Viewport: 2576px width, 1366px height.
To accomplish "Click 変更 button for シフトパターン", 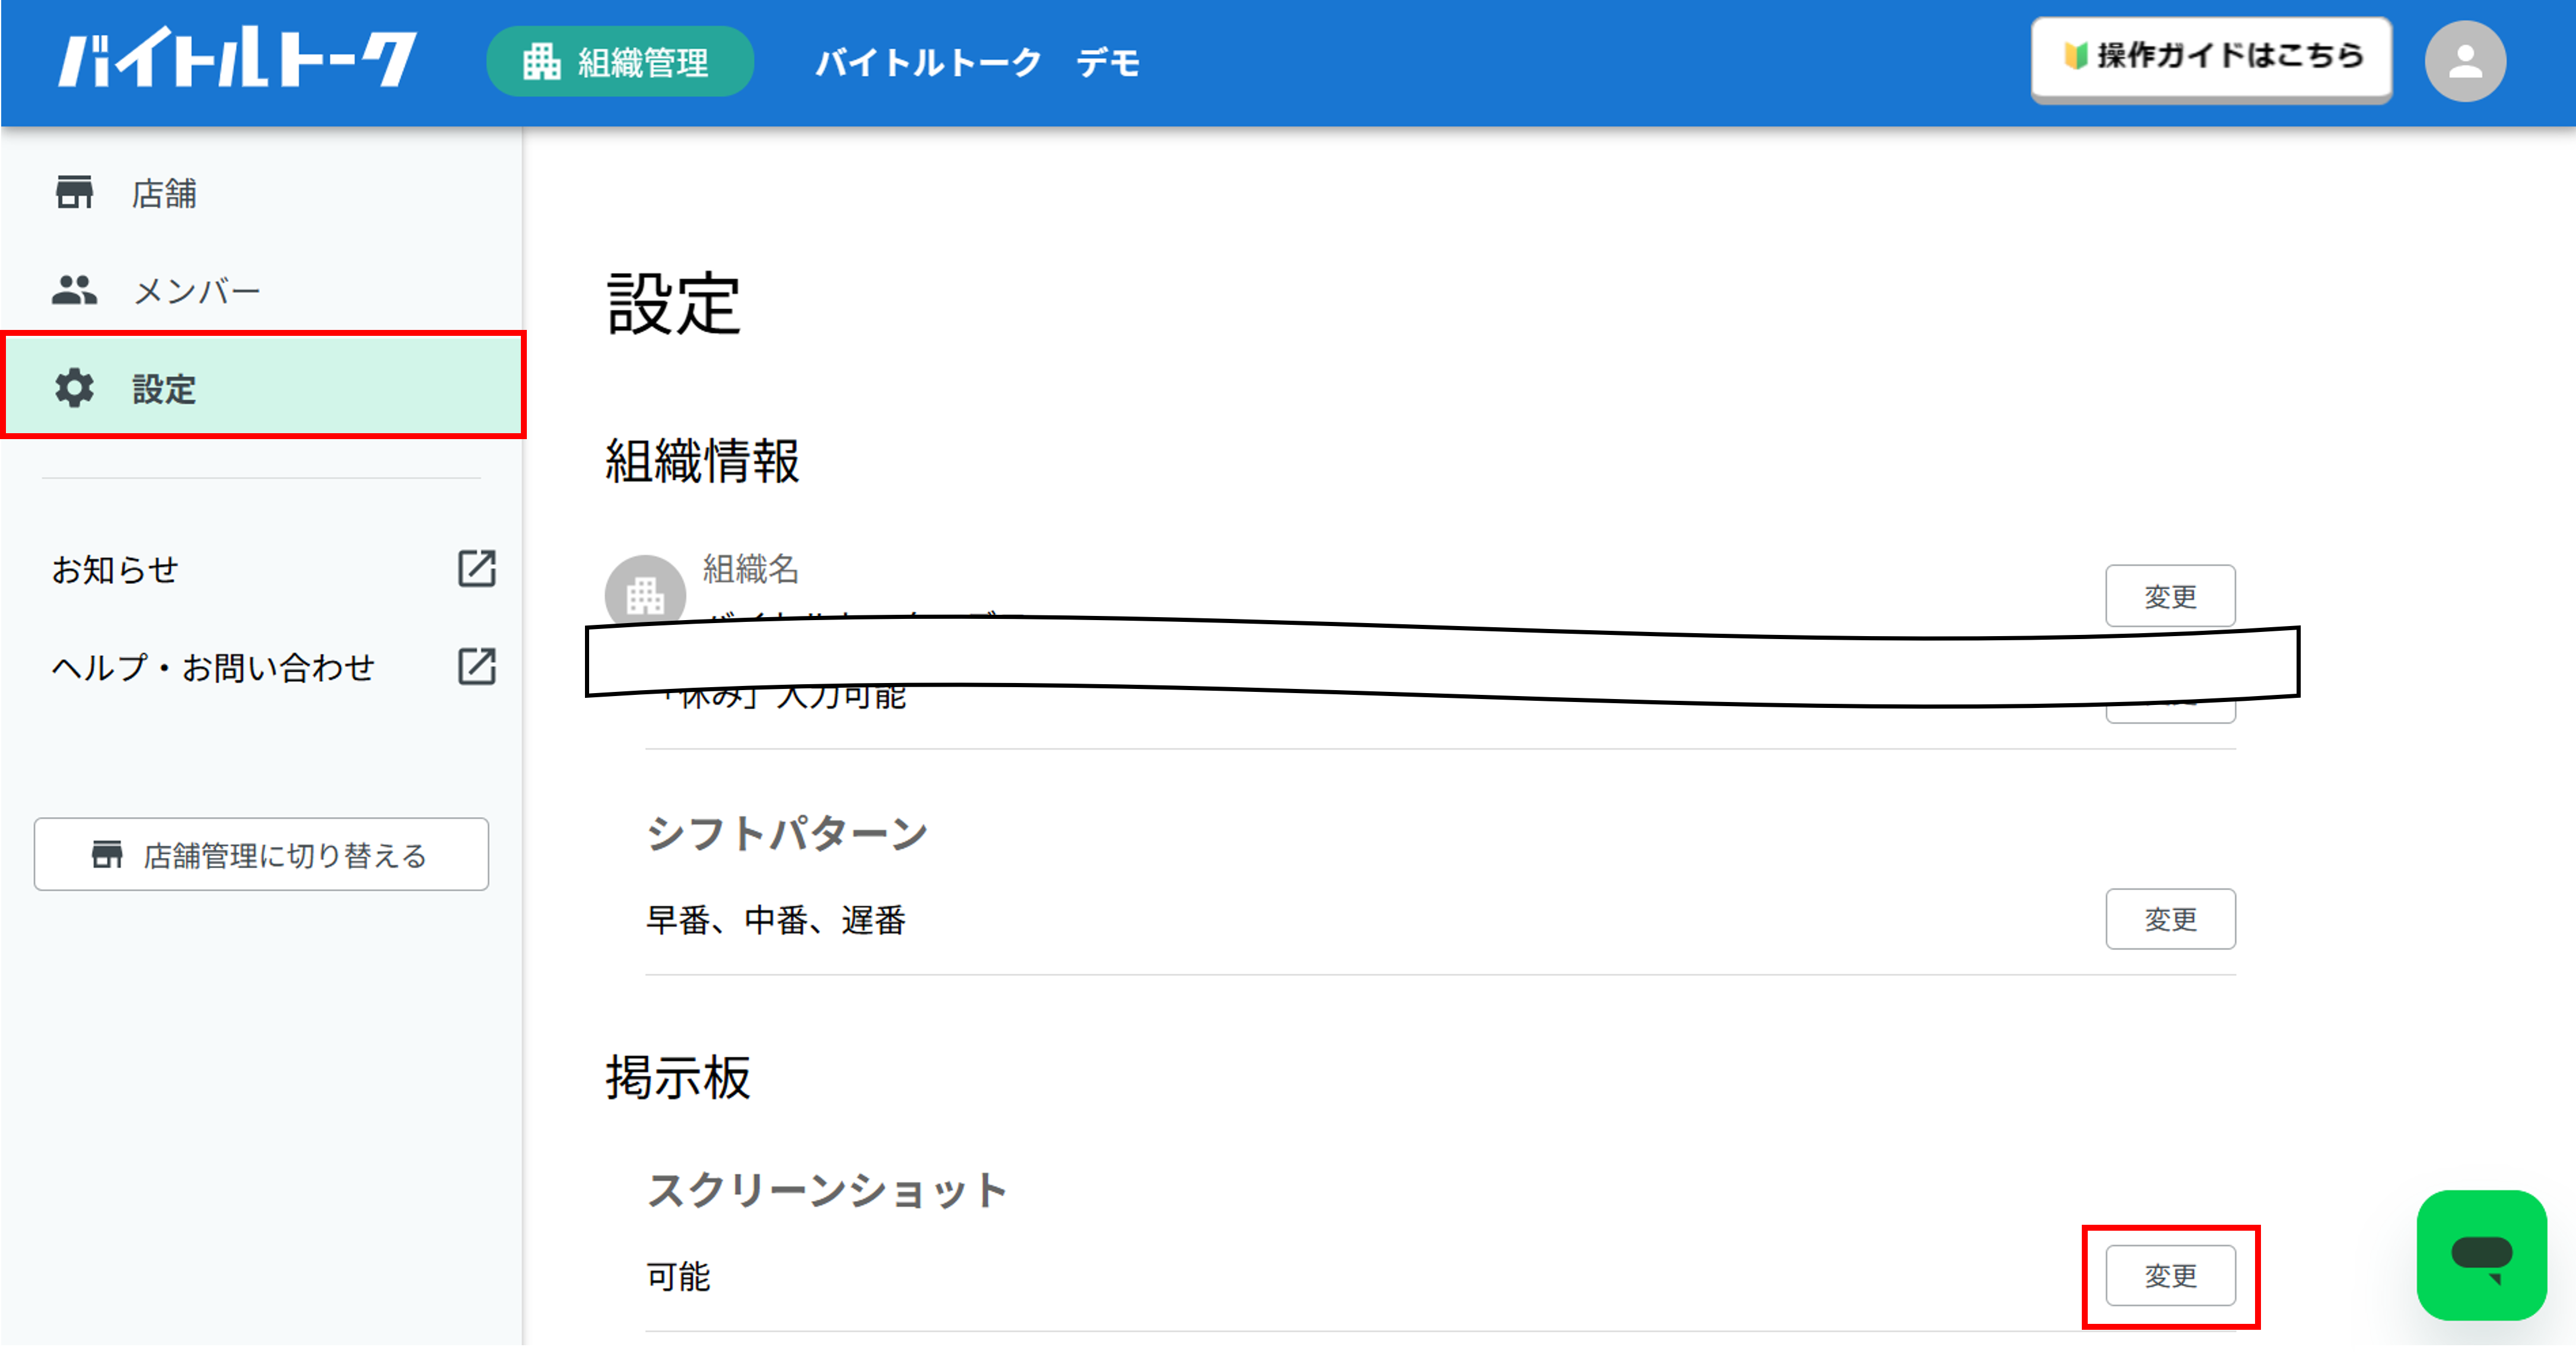I will [2170, 920].
